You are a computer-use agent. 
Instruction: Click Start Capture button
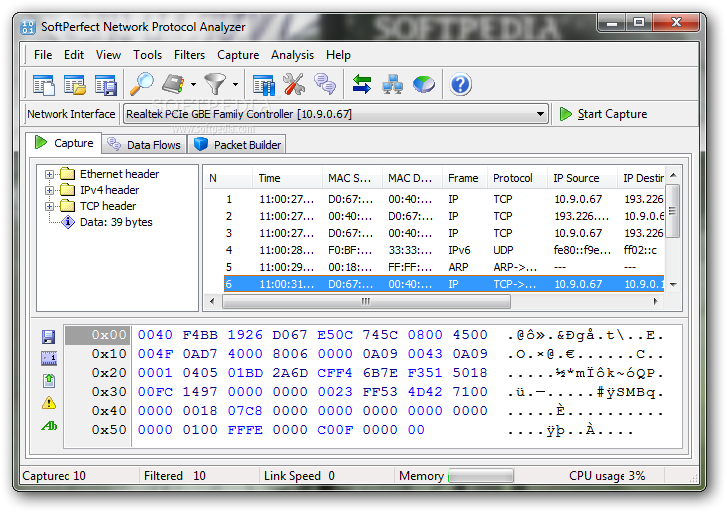point(604,114)
